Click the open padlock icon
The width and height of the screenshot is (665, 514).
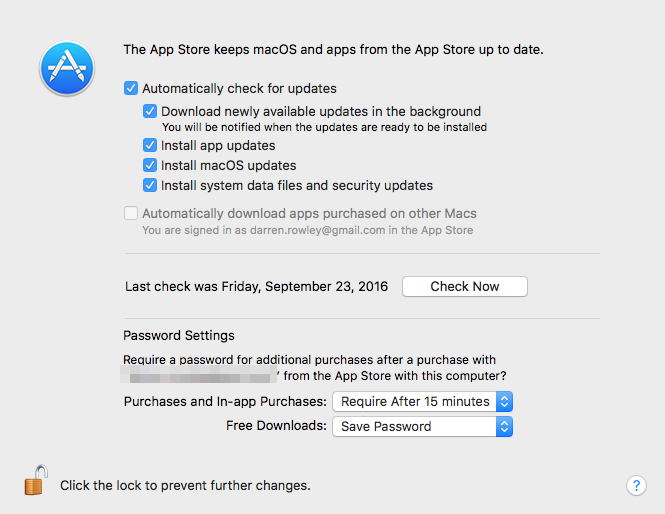pos(36,480)
